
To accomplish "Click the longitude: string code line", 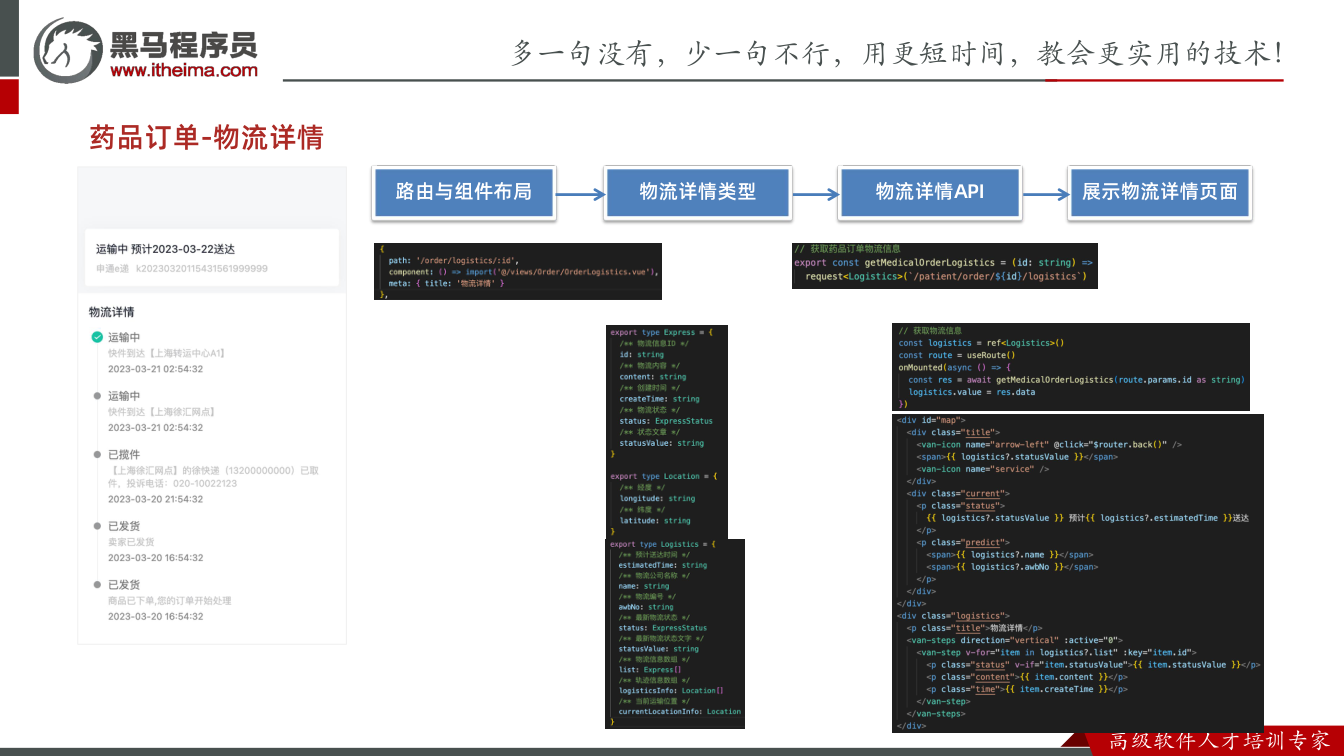I will click(657, 498).
